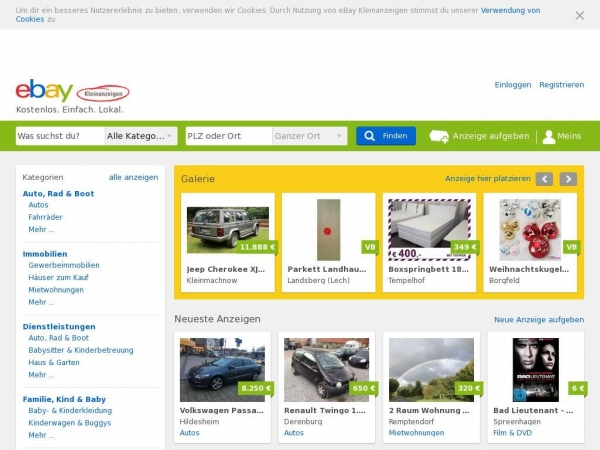The width and height of the screenshot is (600, 450).
Task: Open the Bad Lieutenant DVD cover image
Action: point(536,370)
